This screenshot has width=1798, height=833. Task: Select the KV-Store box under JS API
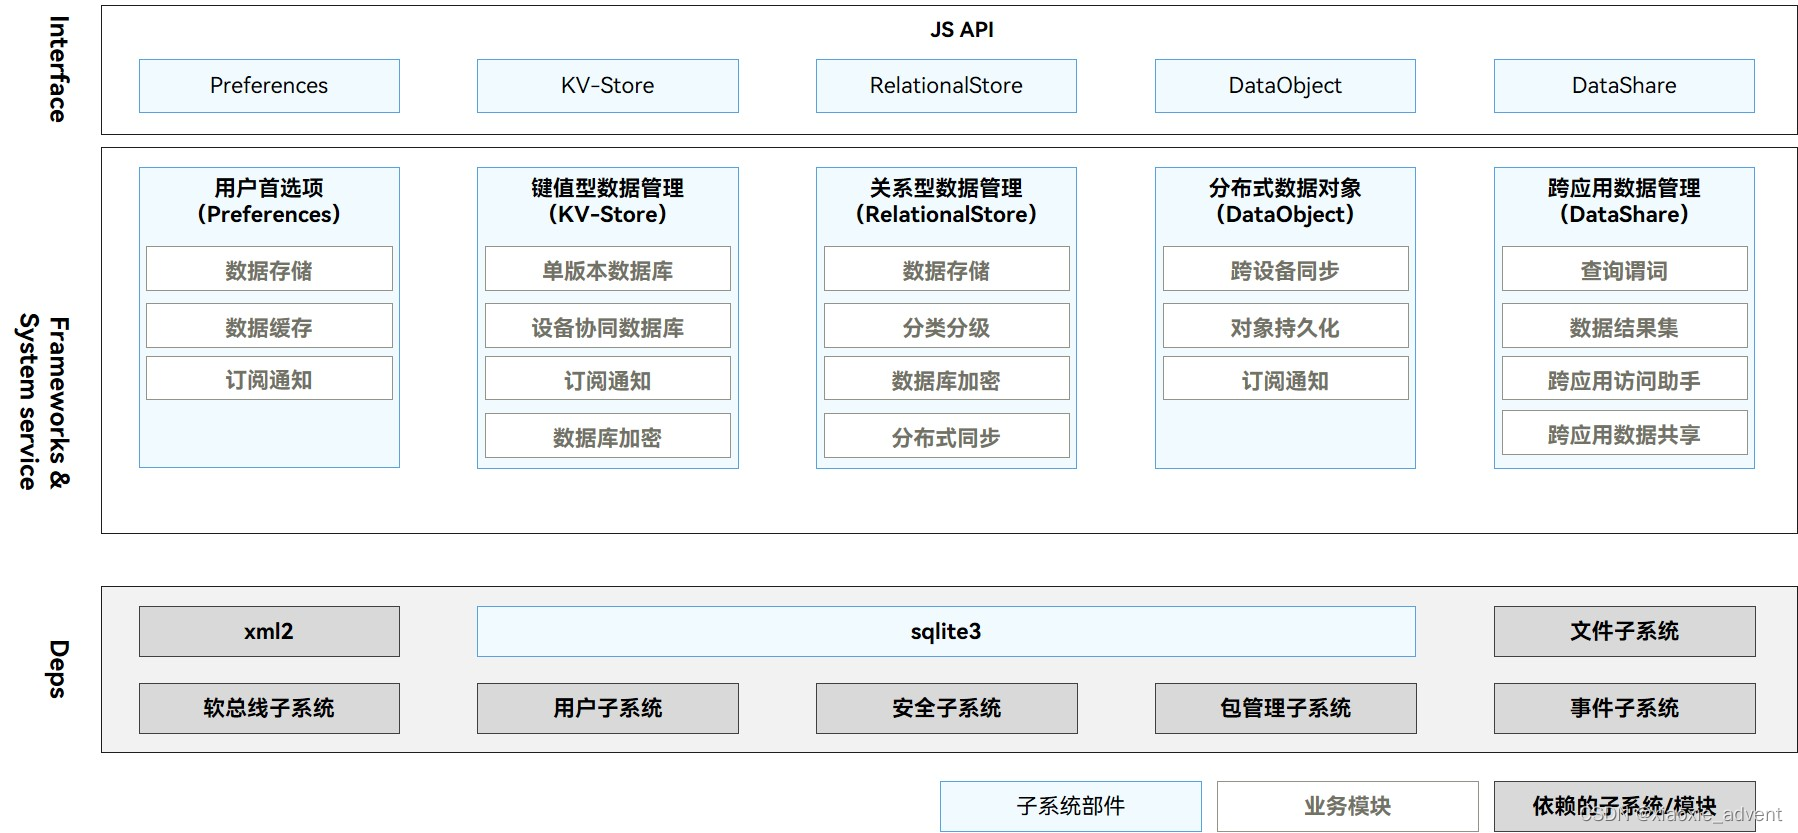(x=608, y=86)
